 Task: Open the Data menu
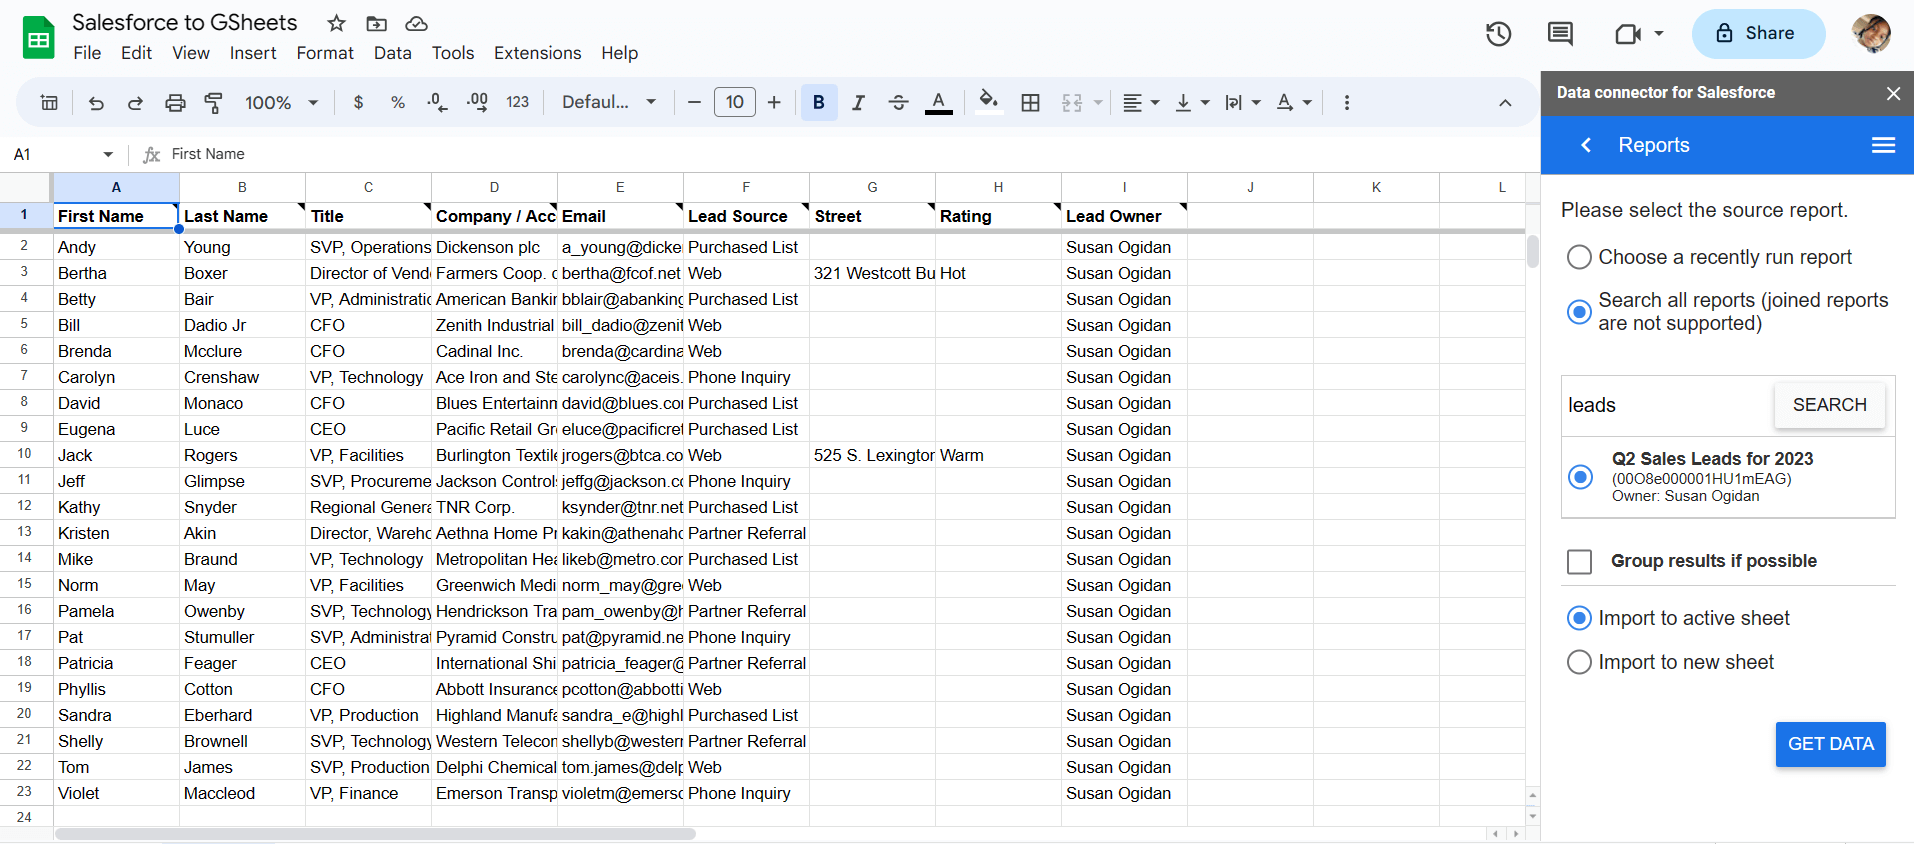click(x=392, y=53)
